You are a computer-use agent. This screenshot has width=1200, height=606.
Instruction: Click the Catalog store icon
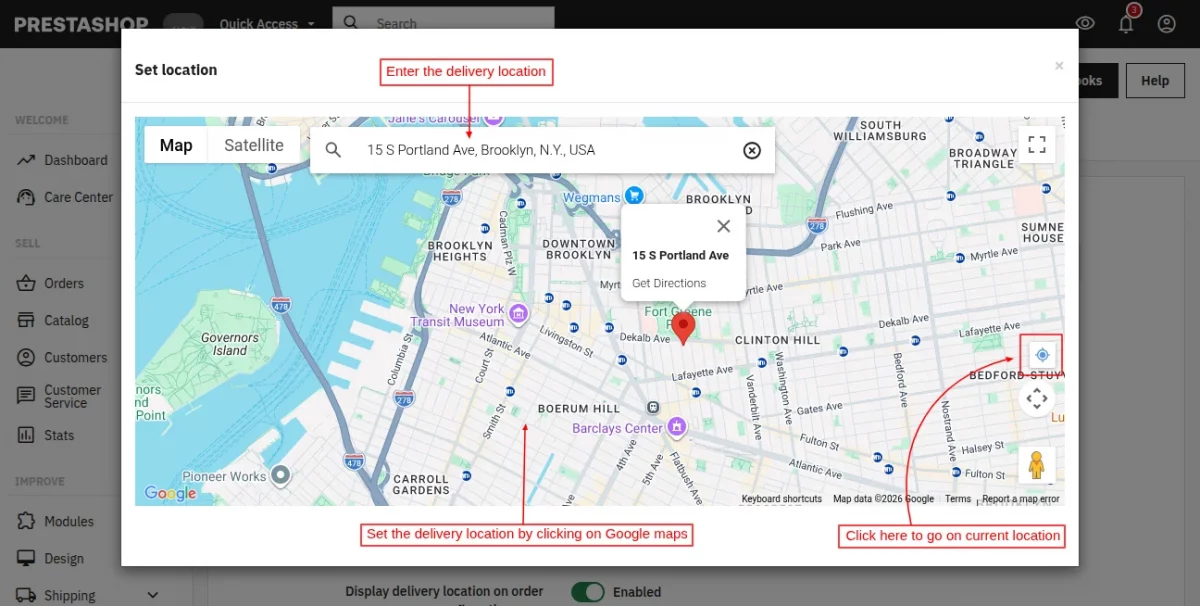point(26,320)
